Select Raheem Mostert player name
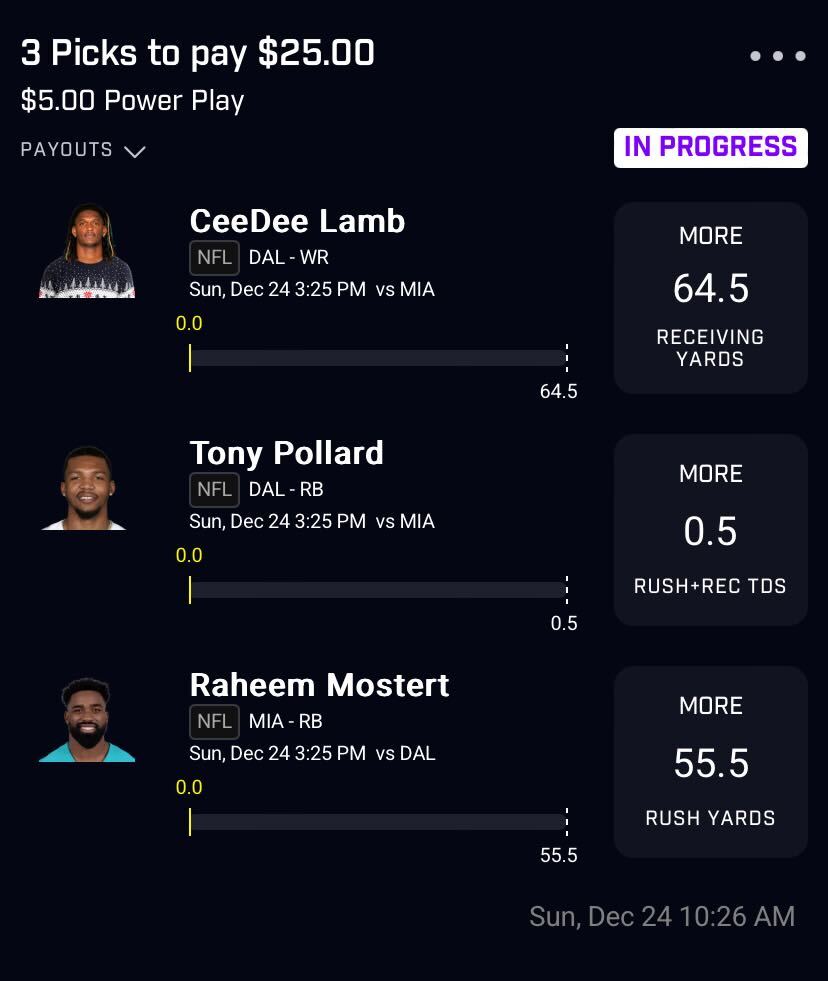The width and height of the screenshot is (828, 981). pos(319,685)
